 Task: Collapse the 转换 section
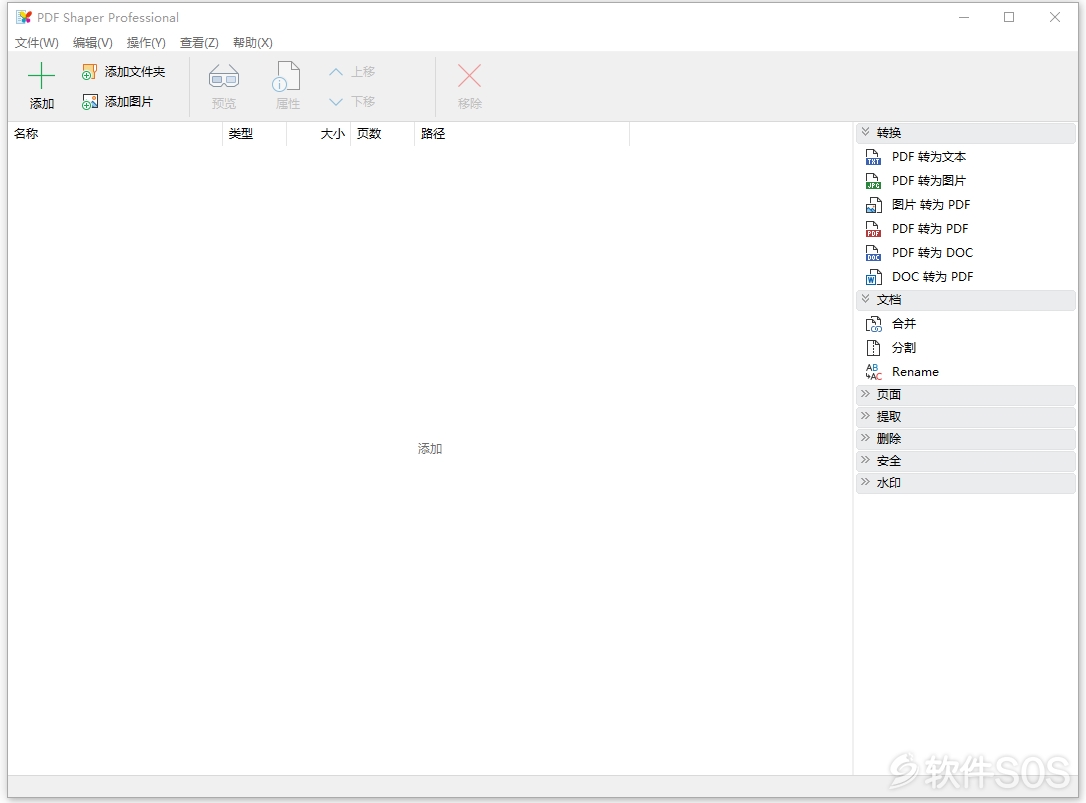coord(965,132)
